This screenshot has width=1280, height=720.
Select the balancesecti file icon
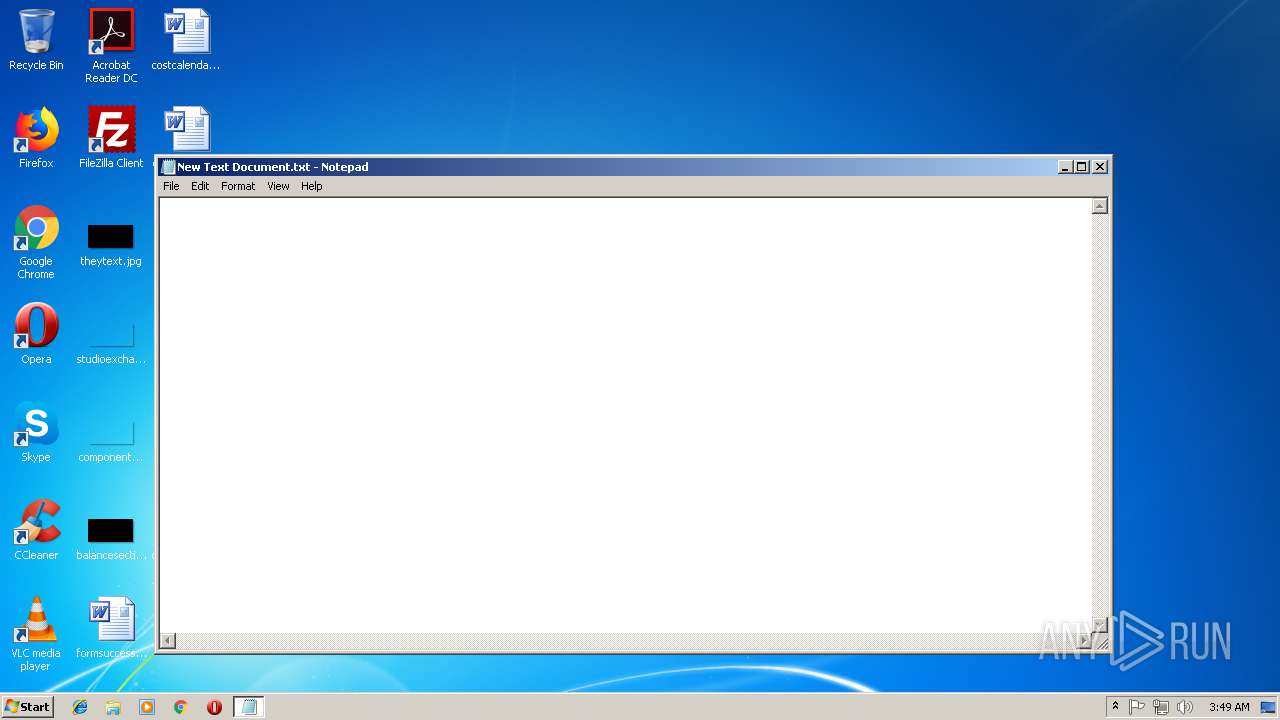click(x=111, y=538)
